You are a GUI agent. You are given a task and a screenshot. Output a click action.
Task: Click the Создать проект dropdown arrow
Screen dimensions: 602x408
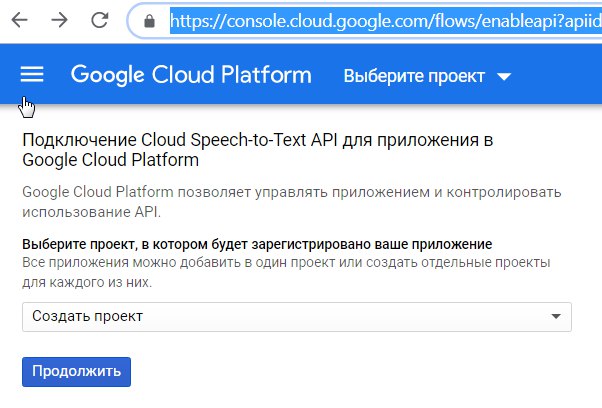556,317
